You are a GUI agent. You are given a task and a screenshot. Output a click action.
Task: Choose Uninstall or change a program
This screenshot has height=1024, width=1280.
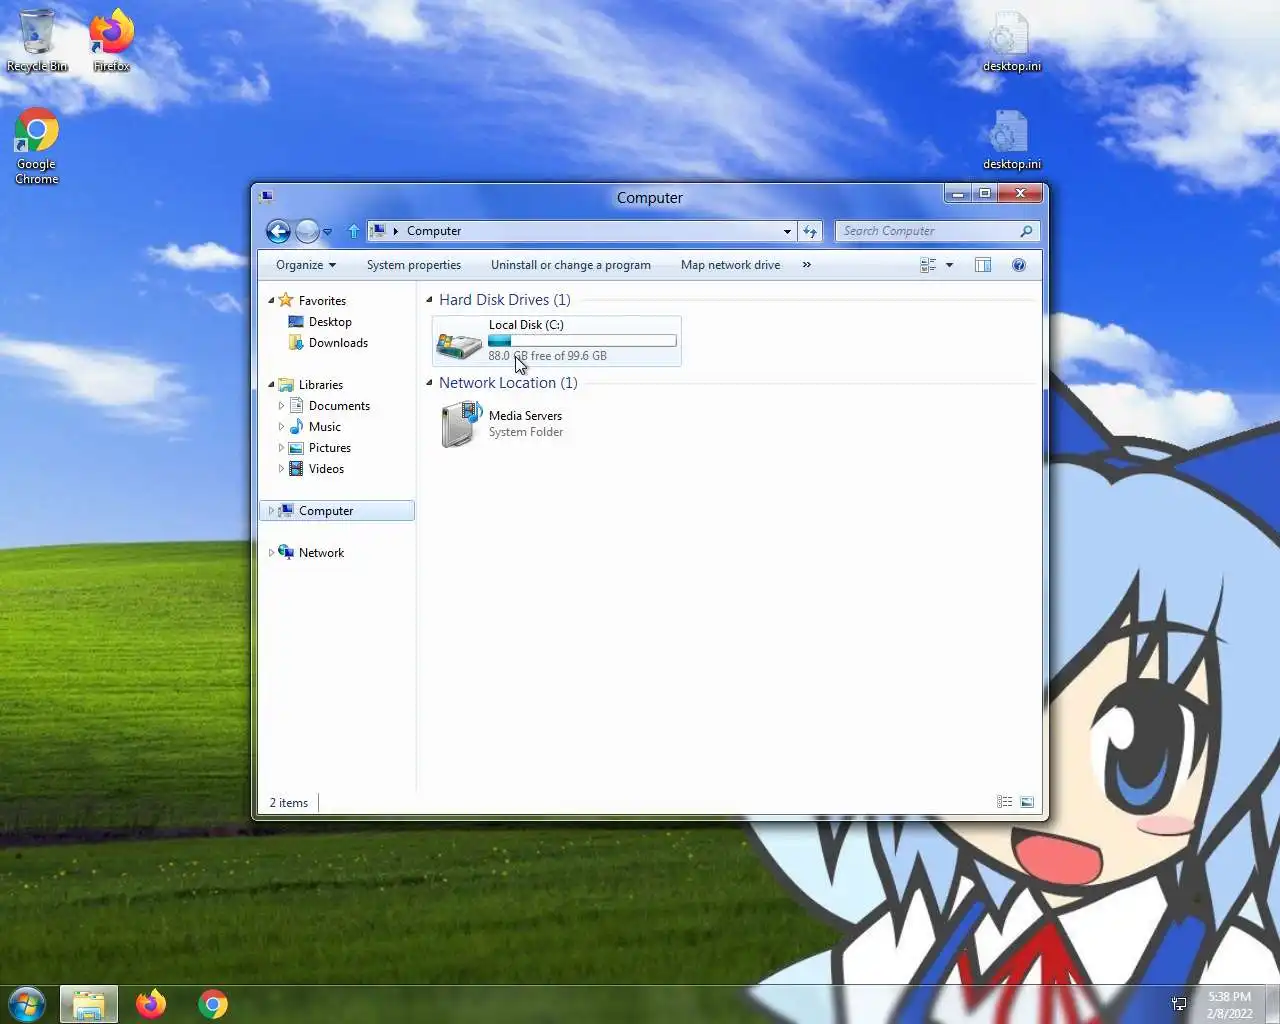pyautogui.click(x=571, y=265)
